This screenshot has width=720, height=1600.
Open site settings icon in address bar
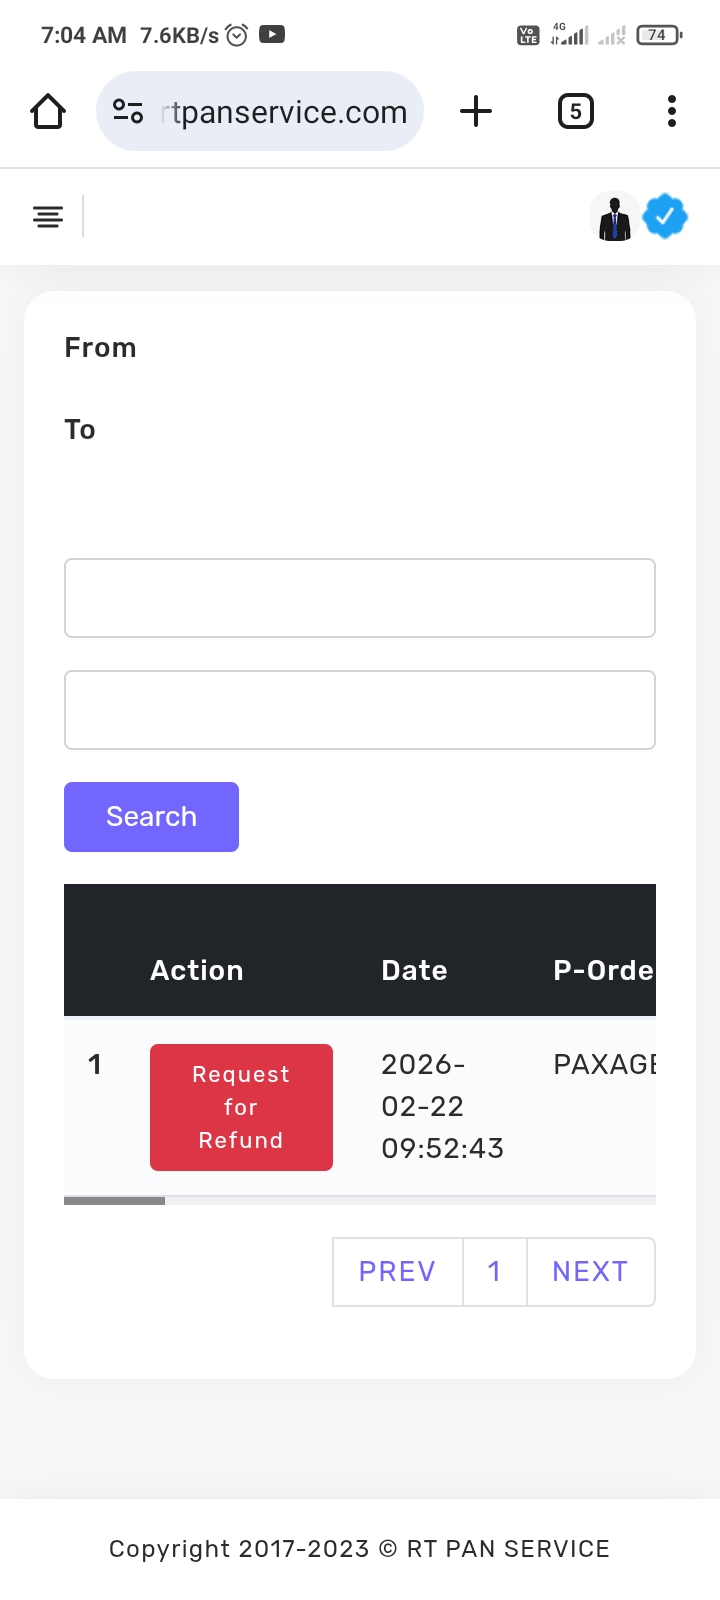click(x=128, y=111)
